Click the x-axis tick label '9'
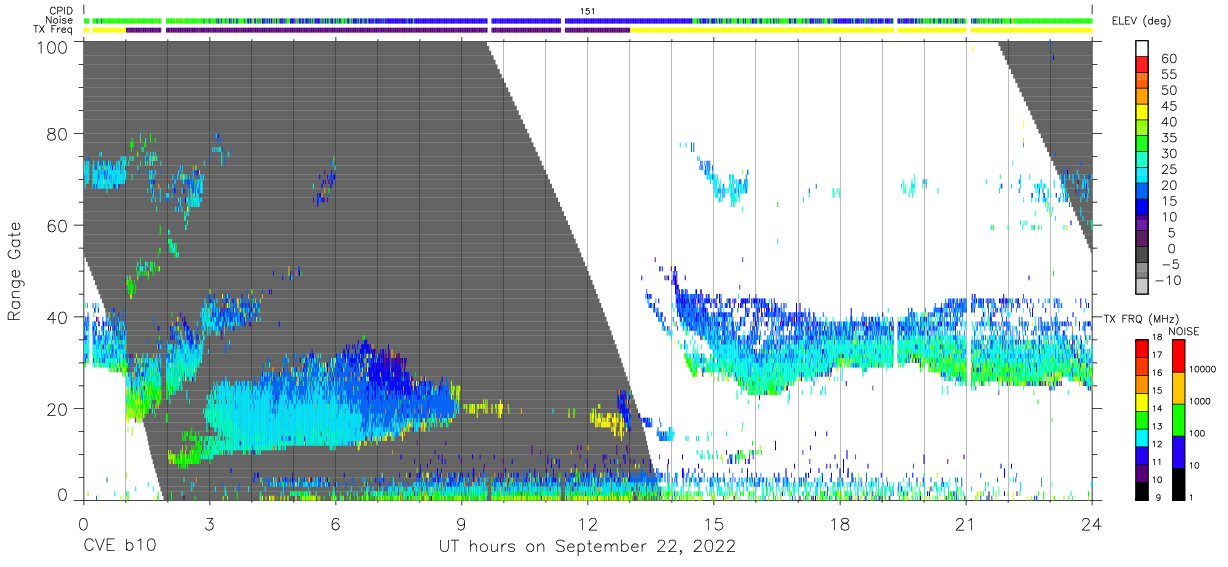 click(x=462, y=523)
